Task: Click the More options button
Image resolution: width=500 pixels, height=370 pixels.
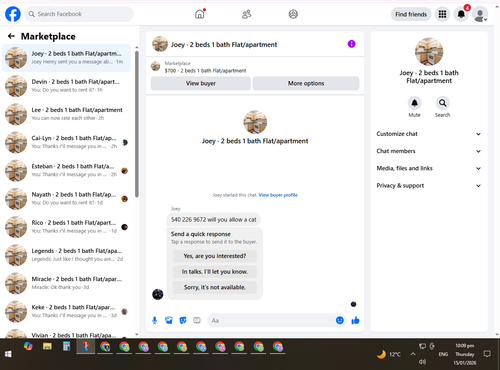Action: tap(306, 83)
